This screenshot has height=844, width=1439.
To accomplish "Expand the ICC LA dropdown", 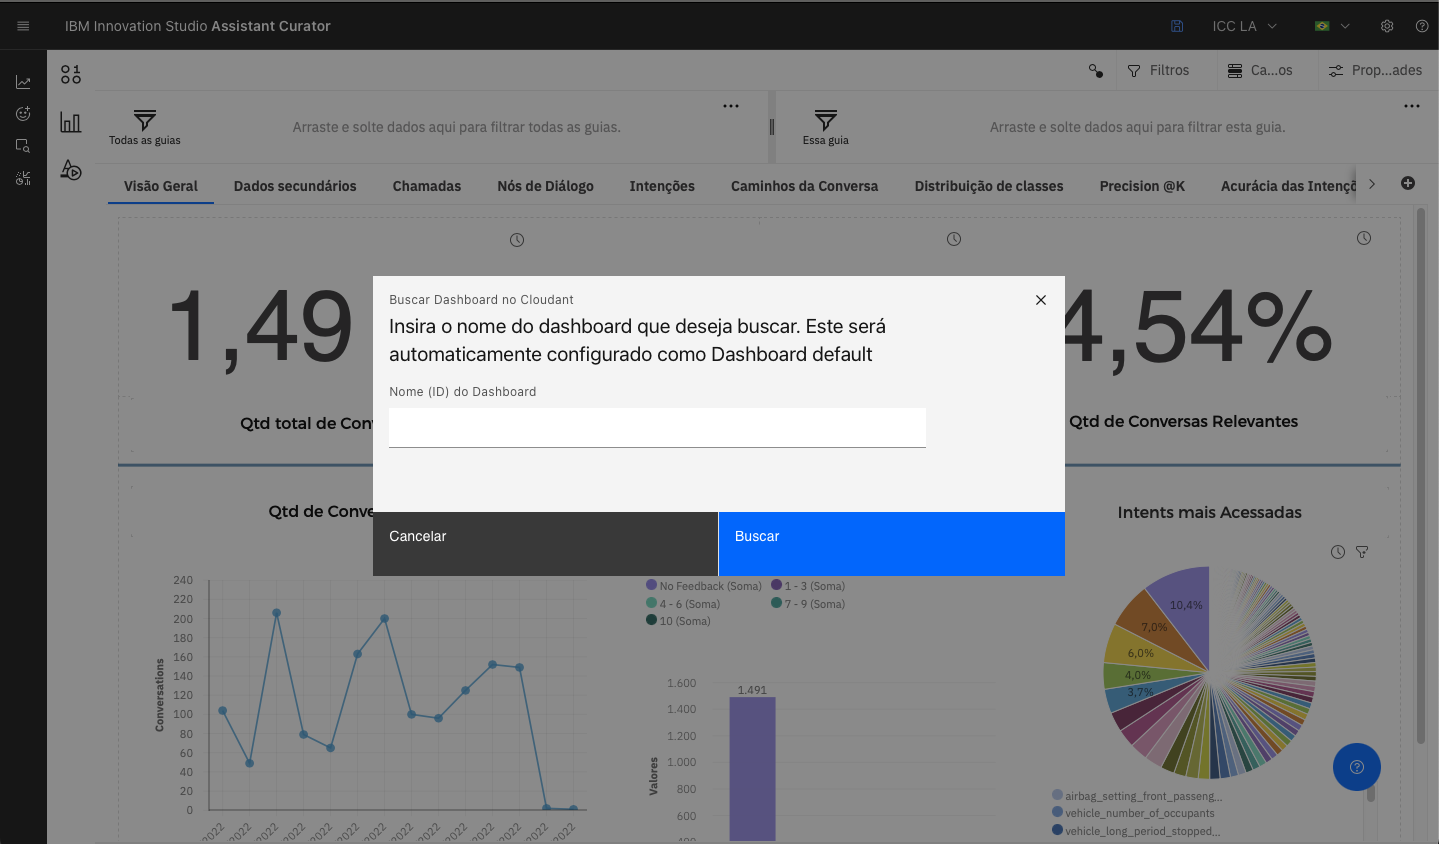I will [1244, 26].
